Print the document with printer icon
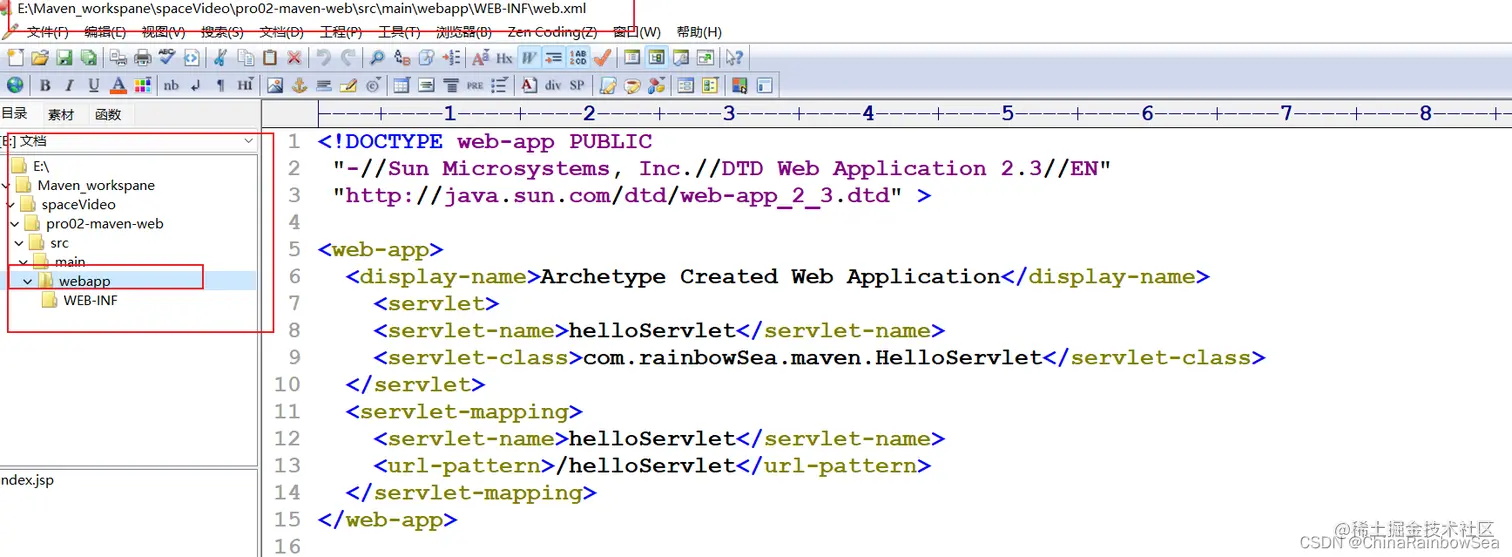The height and width of the screenshot is (557, 1512). (142, 58)
